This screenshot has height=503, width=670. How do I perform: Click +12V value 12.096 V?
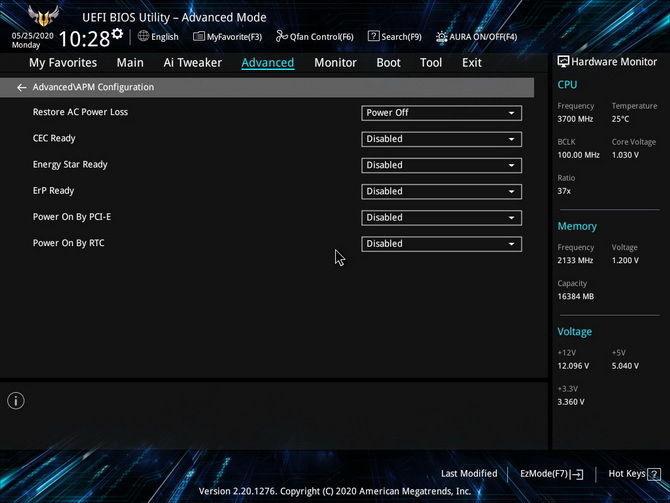573,366
